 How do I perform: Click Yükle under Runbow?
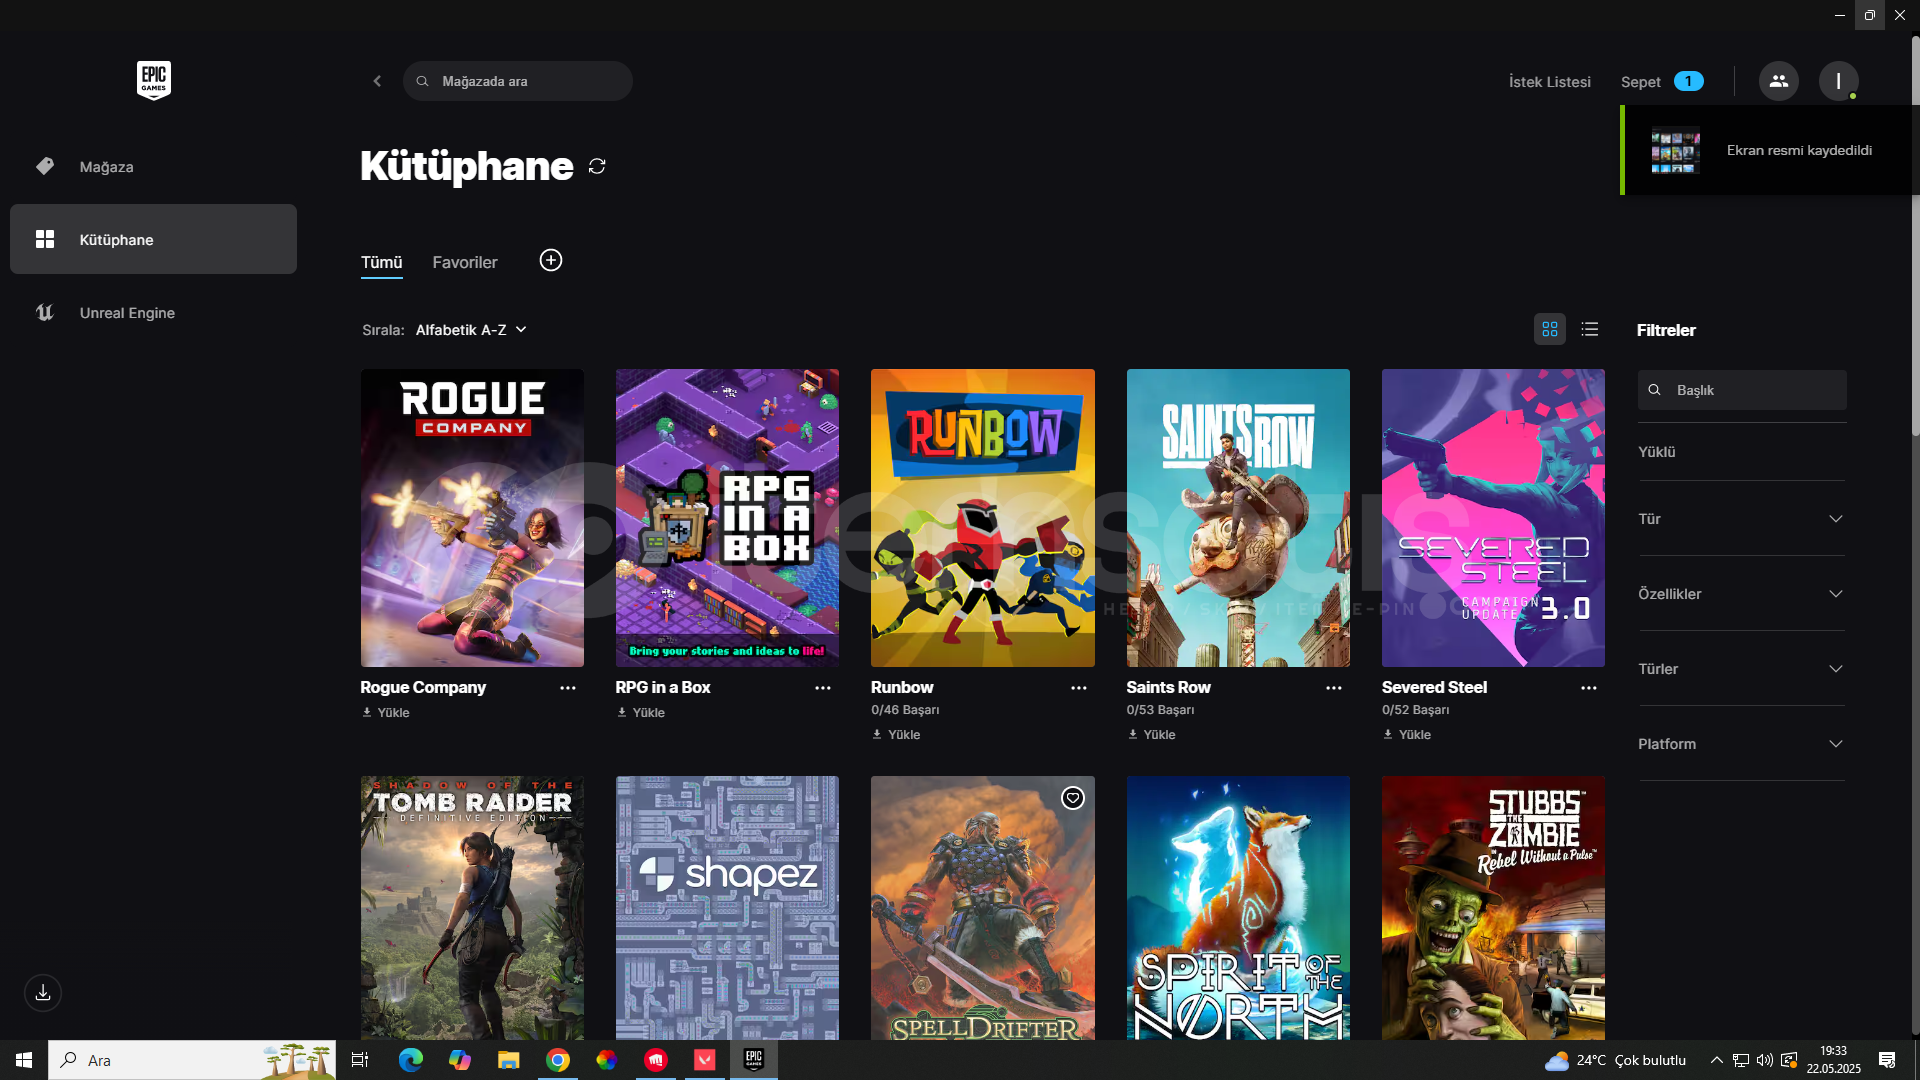click(x=897, y=735)
